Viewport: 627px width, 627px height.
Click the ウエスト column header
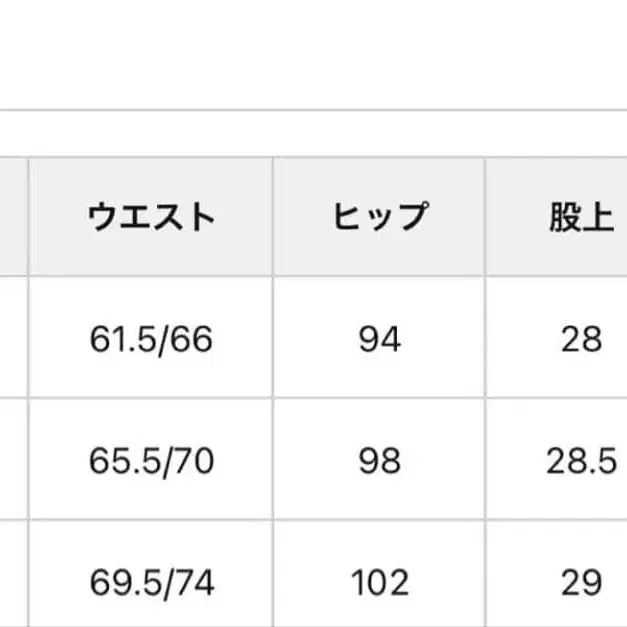[x=151, y=217]
